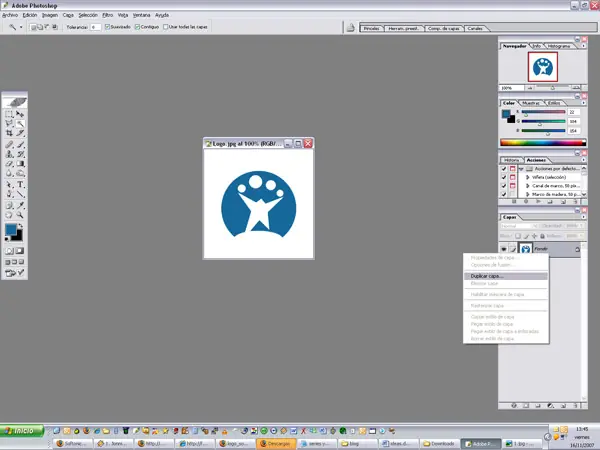Image resolution: width=600 pixels, height=450 pixels.
Task: Pick a color from the spectrum ramp
Action: pos(543,143)
